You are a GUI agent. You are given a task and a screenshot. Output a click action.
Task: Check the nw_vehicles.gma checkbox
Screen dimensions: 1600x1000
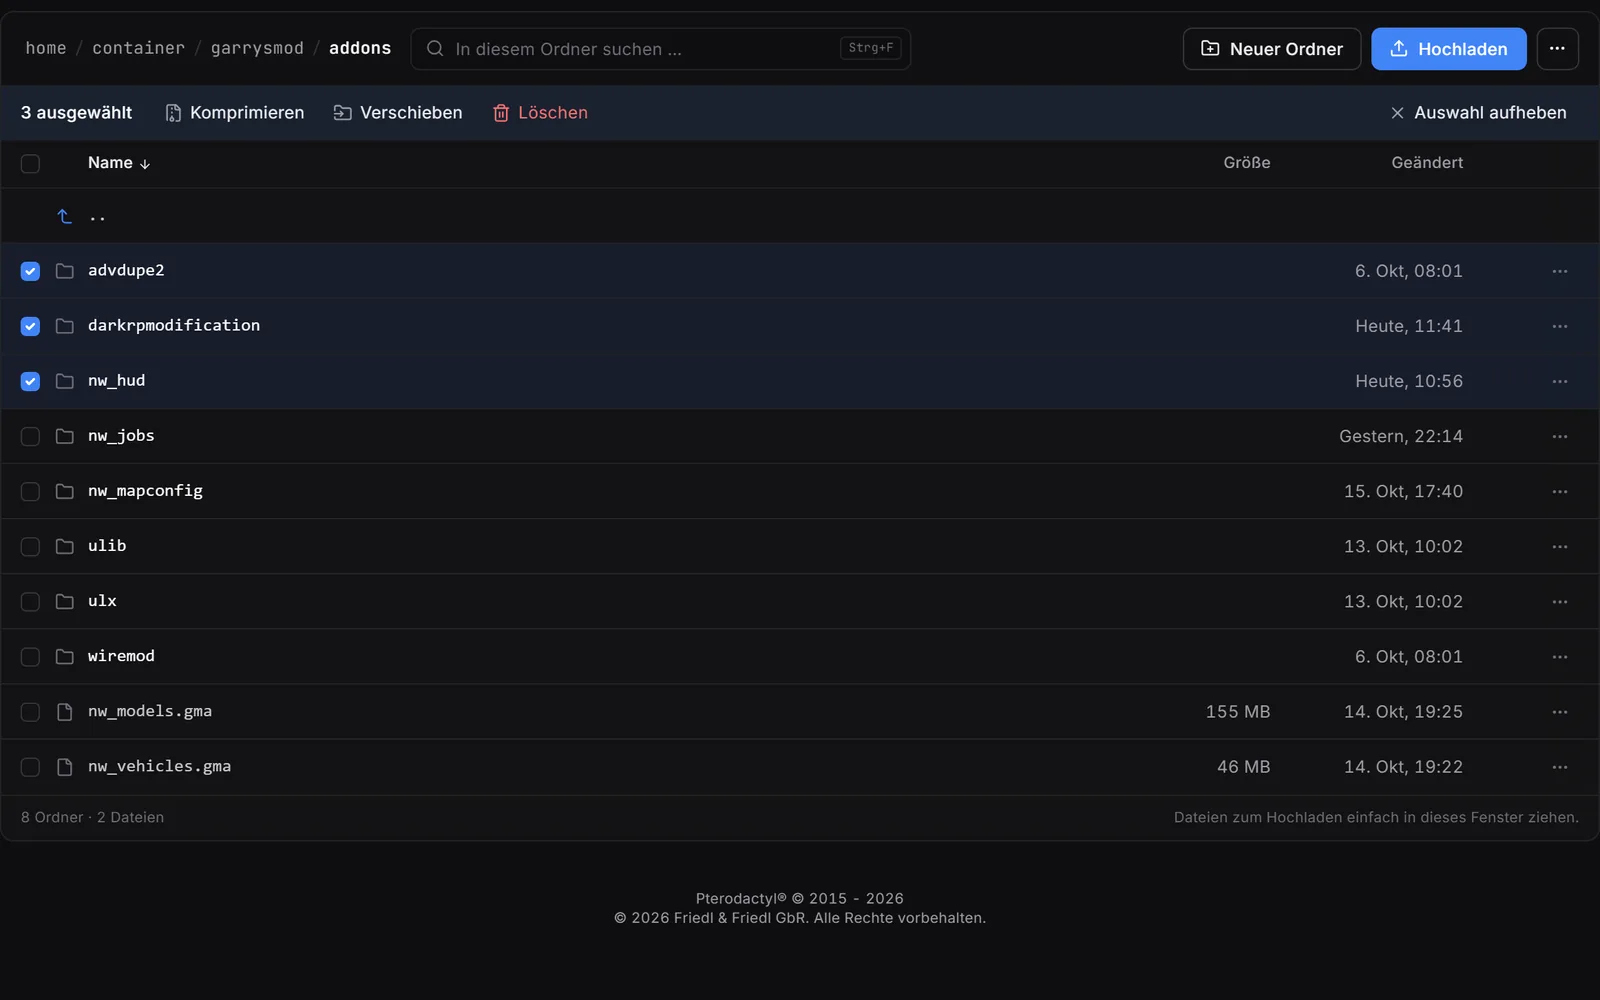[x=30, y=766]
